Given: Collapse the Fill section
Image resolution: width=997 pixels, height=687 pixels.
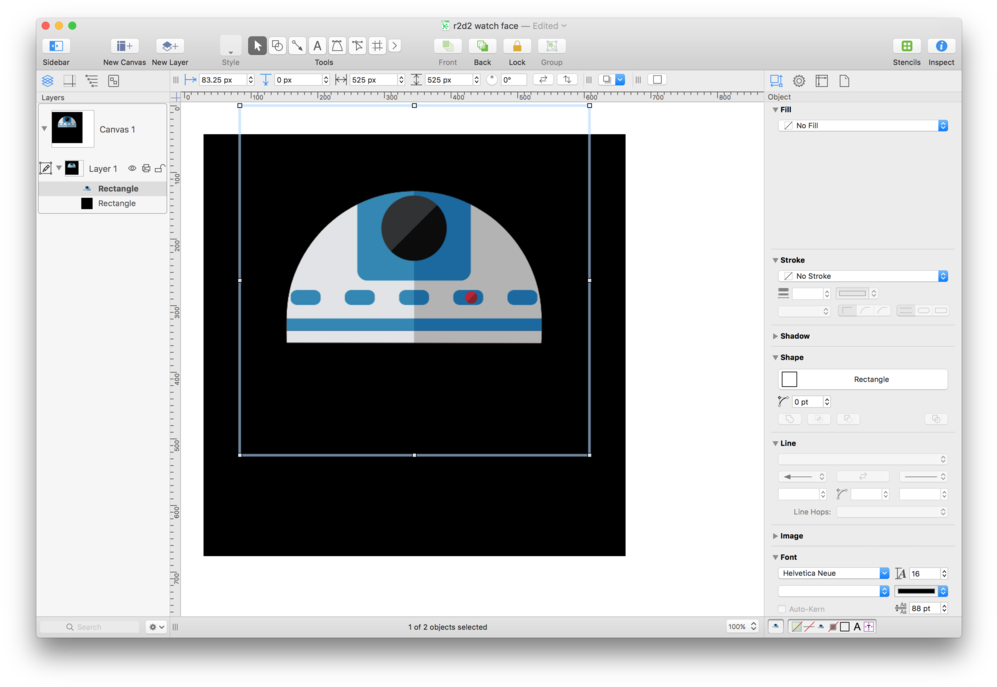Looking at the screenshot, I should point(775,109).
